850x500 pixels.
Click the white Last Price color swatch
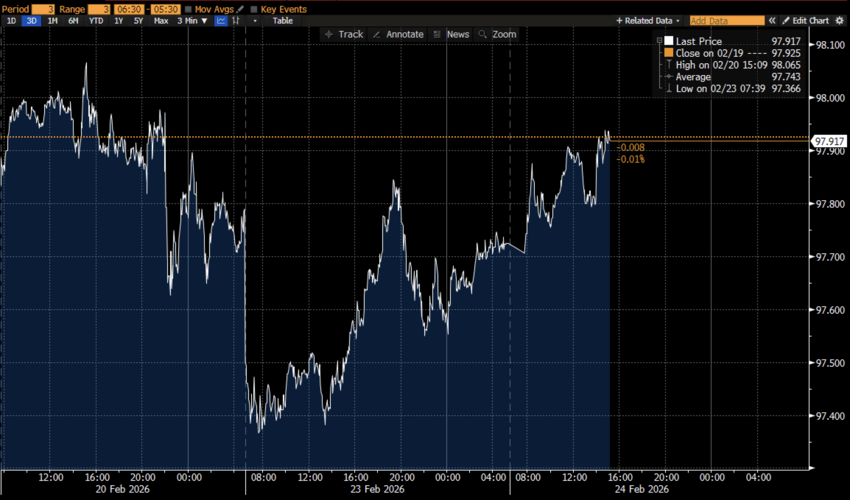(x=669, y=41)
